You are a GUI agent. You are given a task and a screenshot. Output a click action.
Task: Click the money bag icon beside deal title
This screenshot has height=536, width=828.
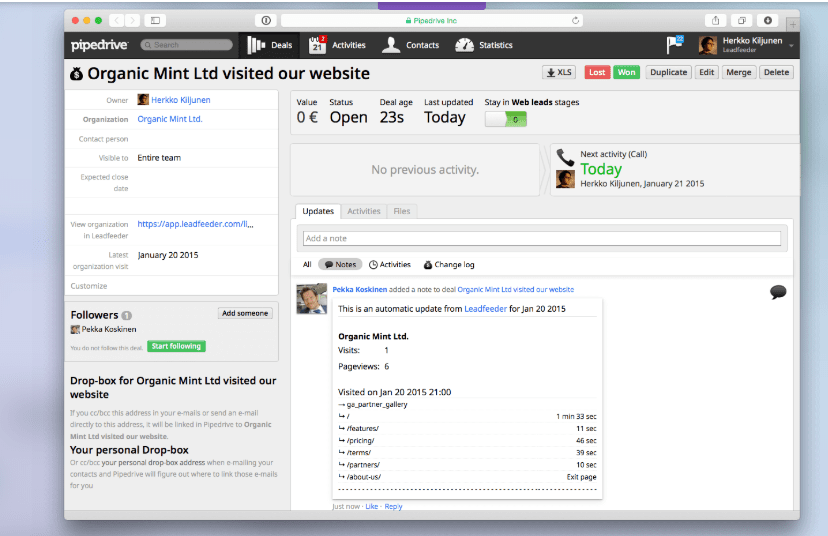(x=77, y=74)
